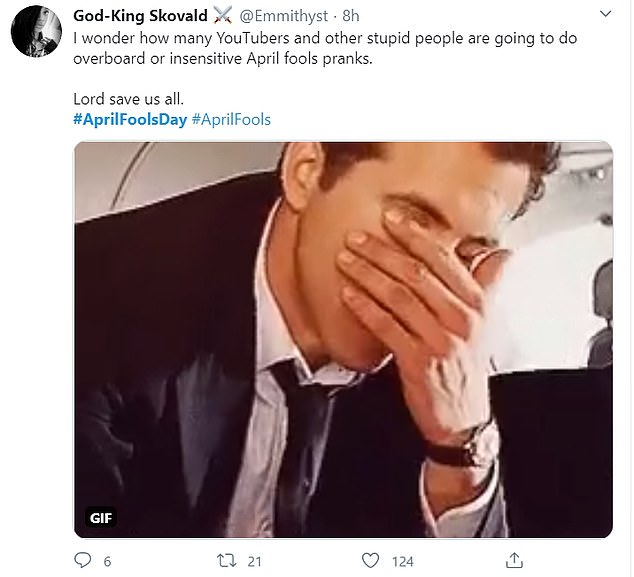This screenshot has width=634, height=577.
Task: Retweet this tweet using the arrows icon
Action: click(226, 560)
